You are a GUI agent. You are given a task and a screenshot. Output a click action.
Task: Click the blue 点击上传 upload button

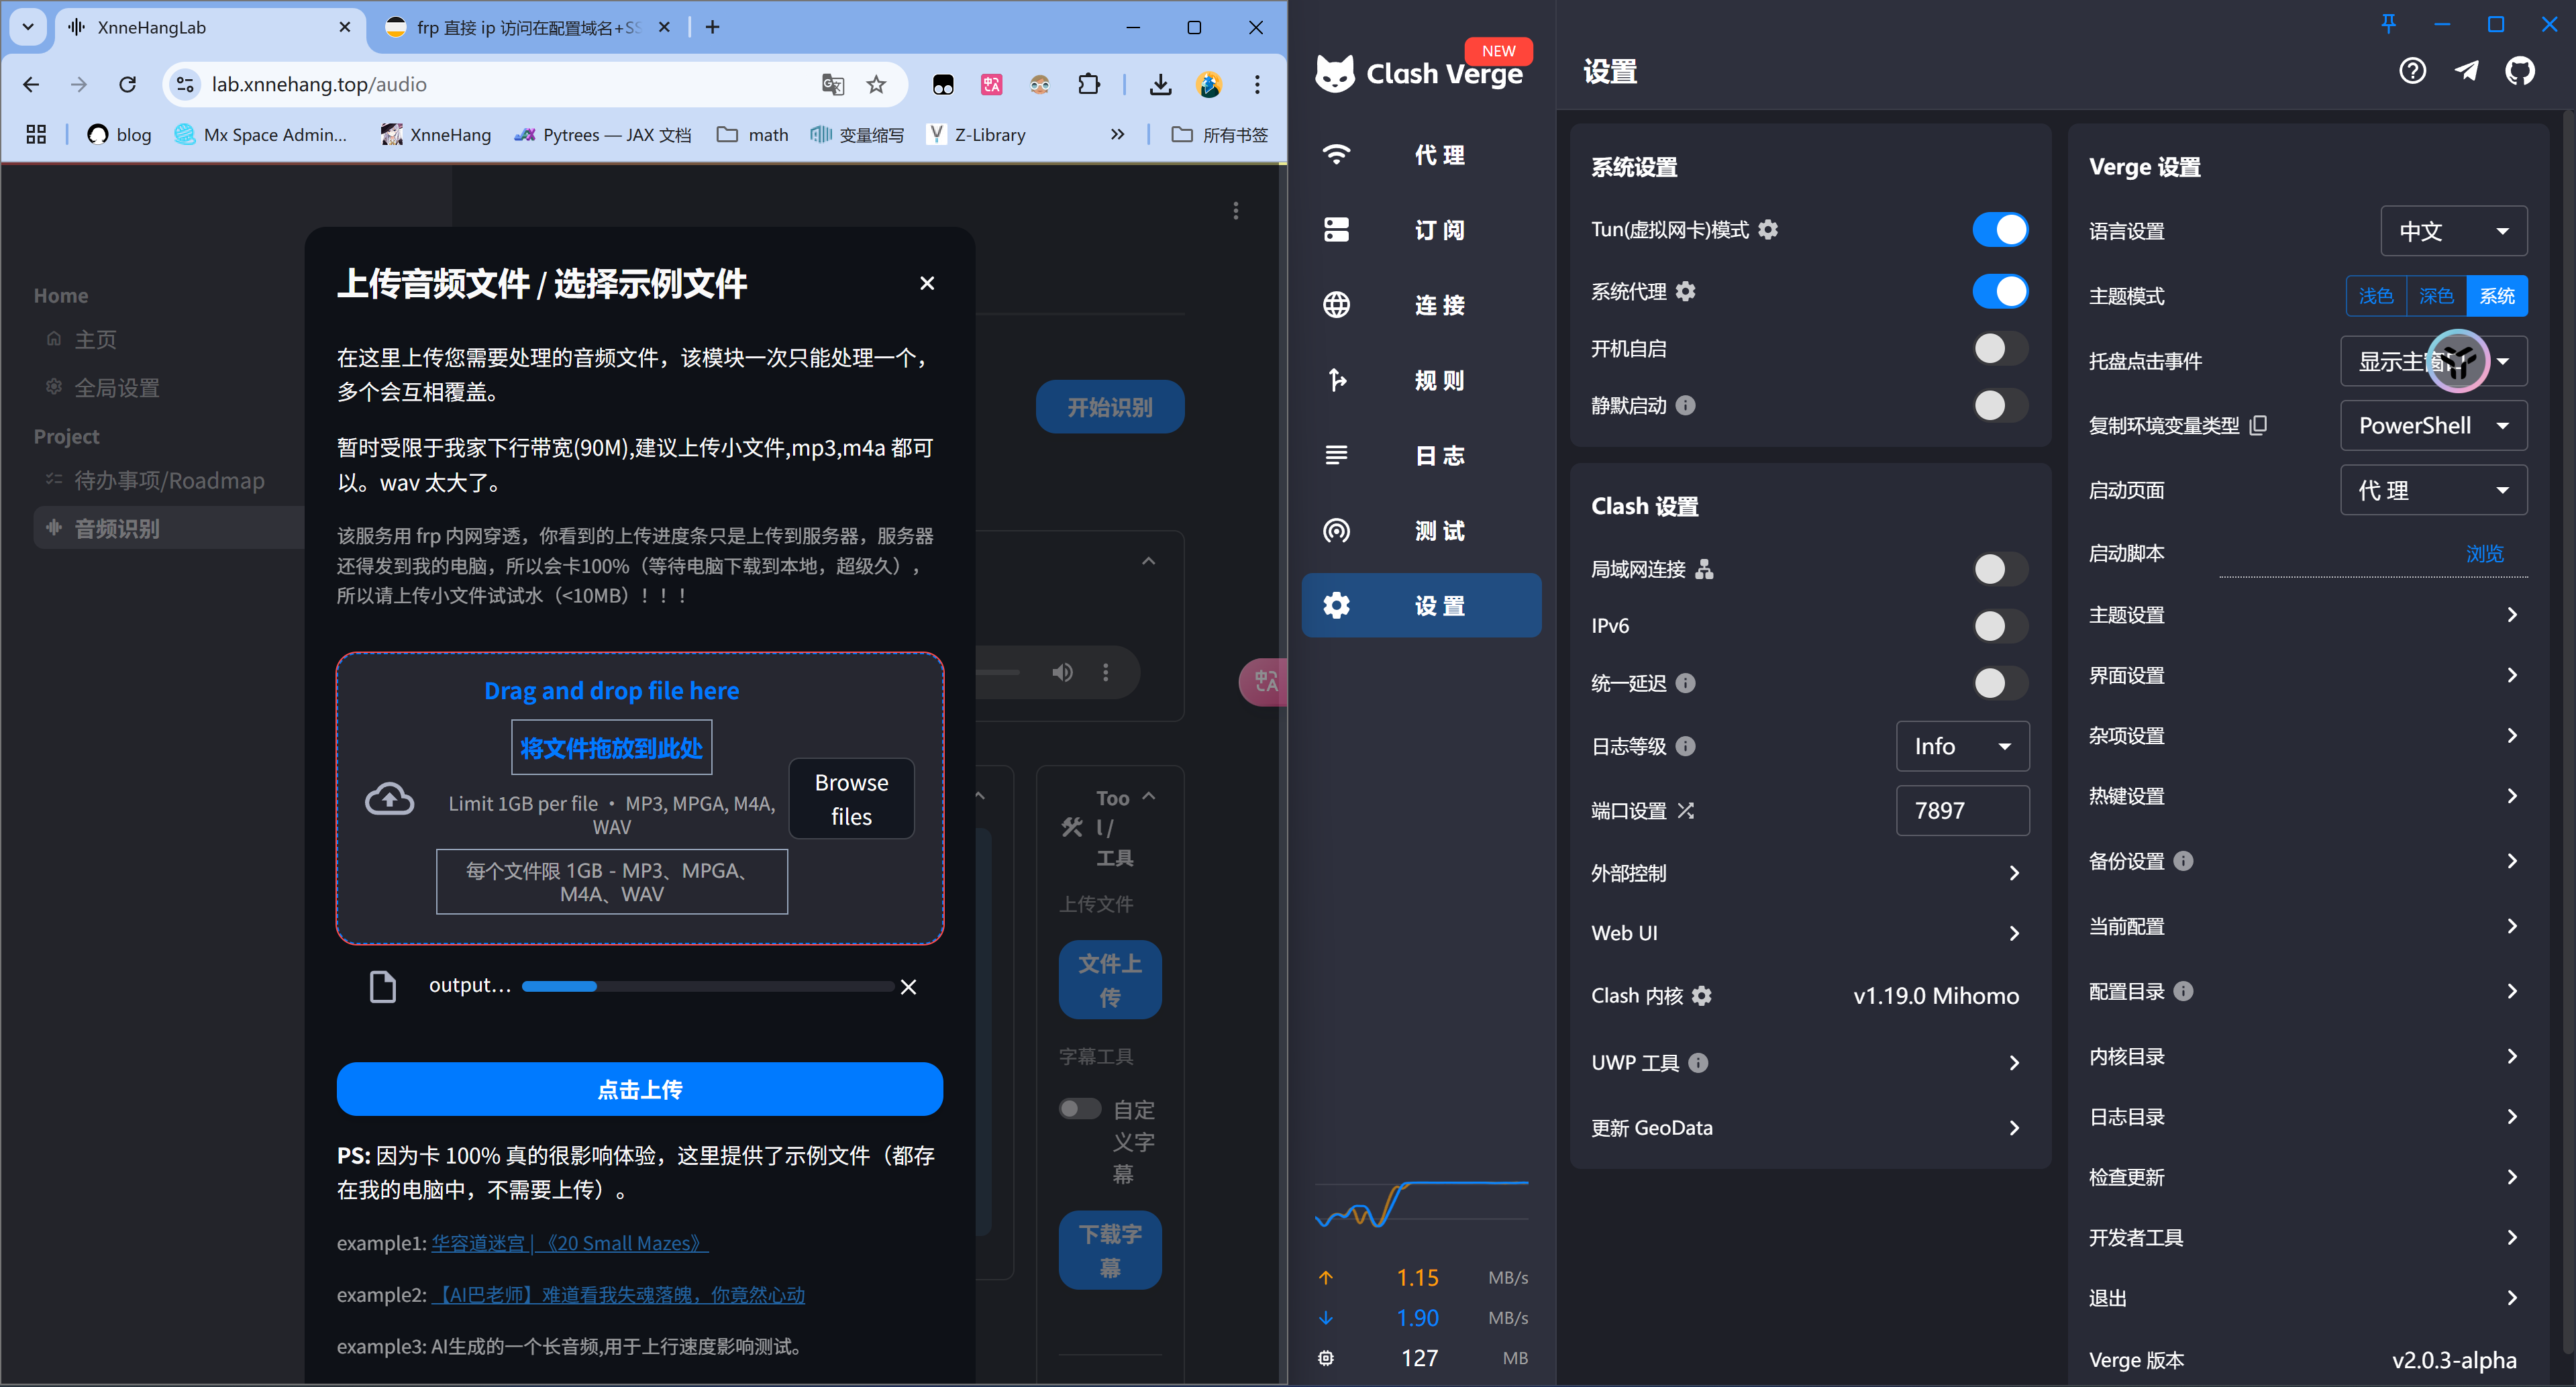click(x=639, y=1089)
